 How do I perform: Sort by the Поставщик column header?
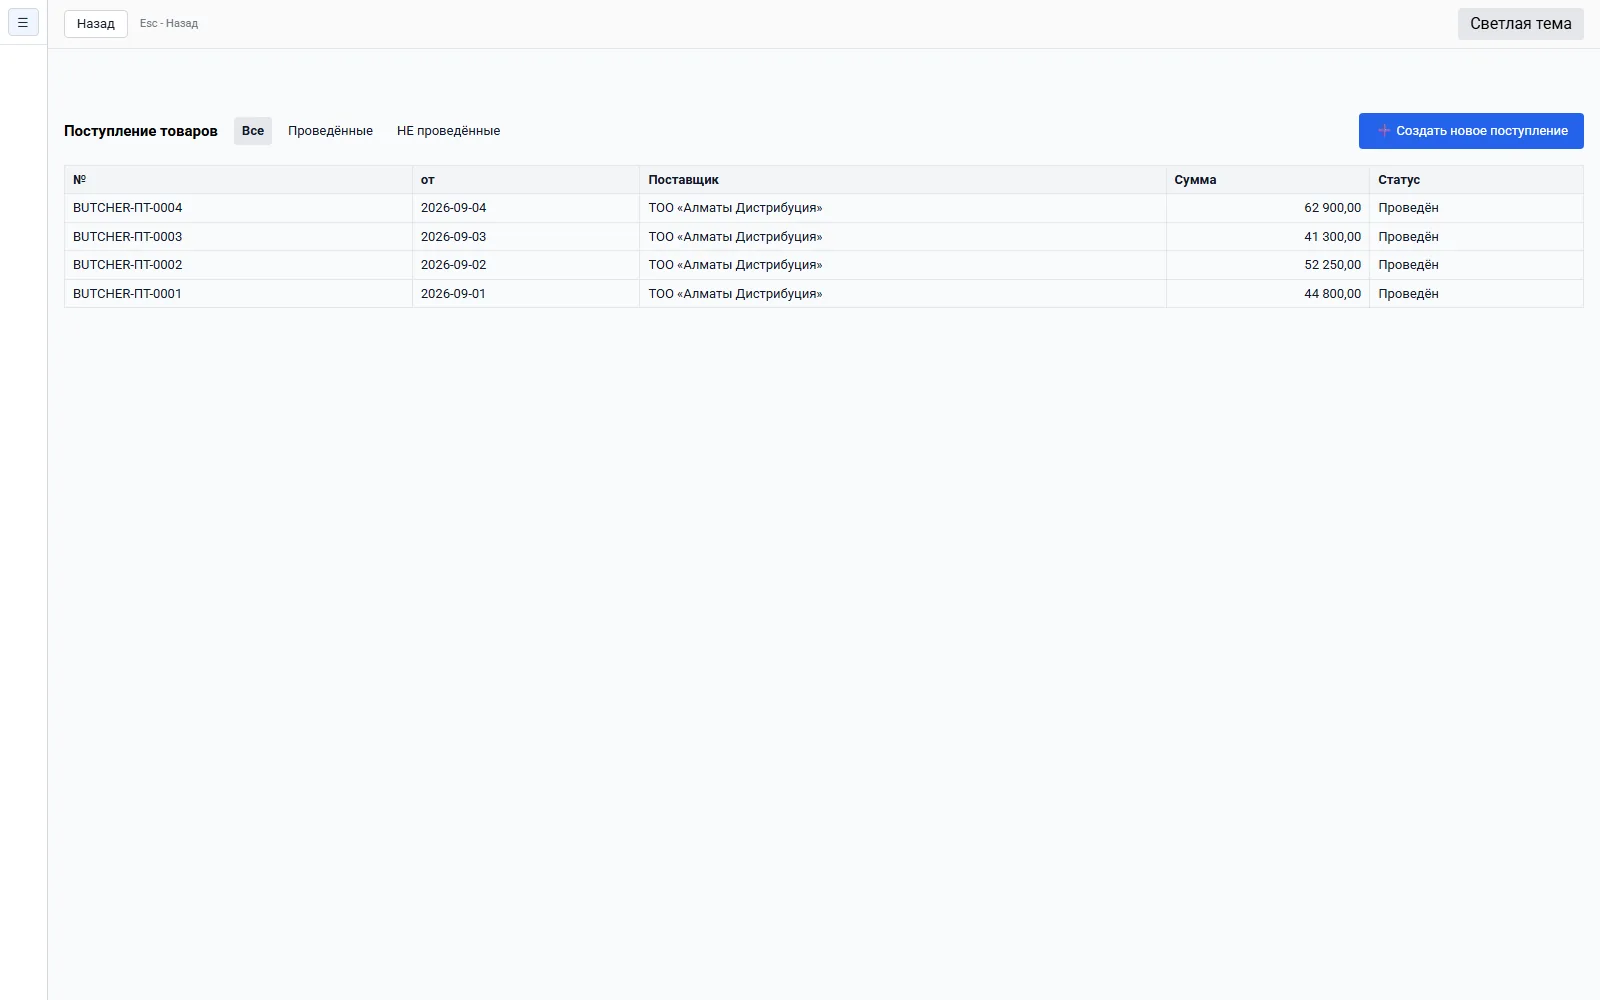[684, 180]
